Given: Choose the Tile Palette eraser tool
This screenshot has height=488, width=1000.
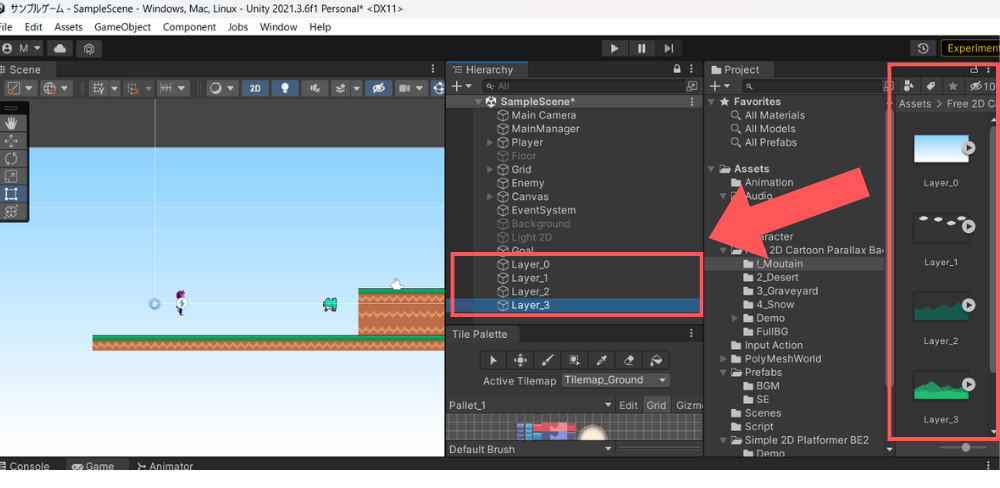Looking at the screenshot, I should (x=629, y=360).
